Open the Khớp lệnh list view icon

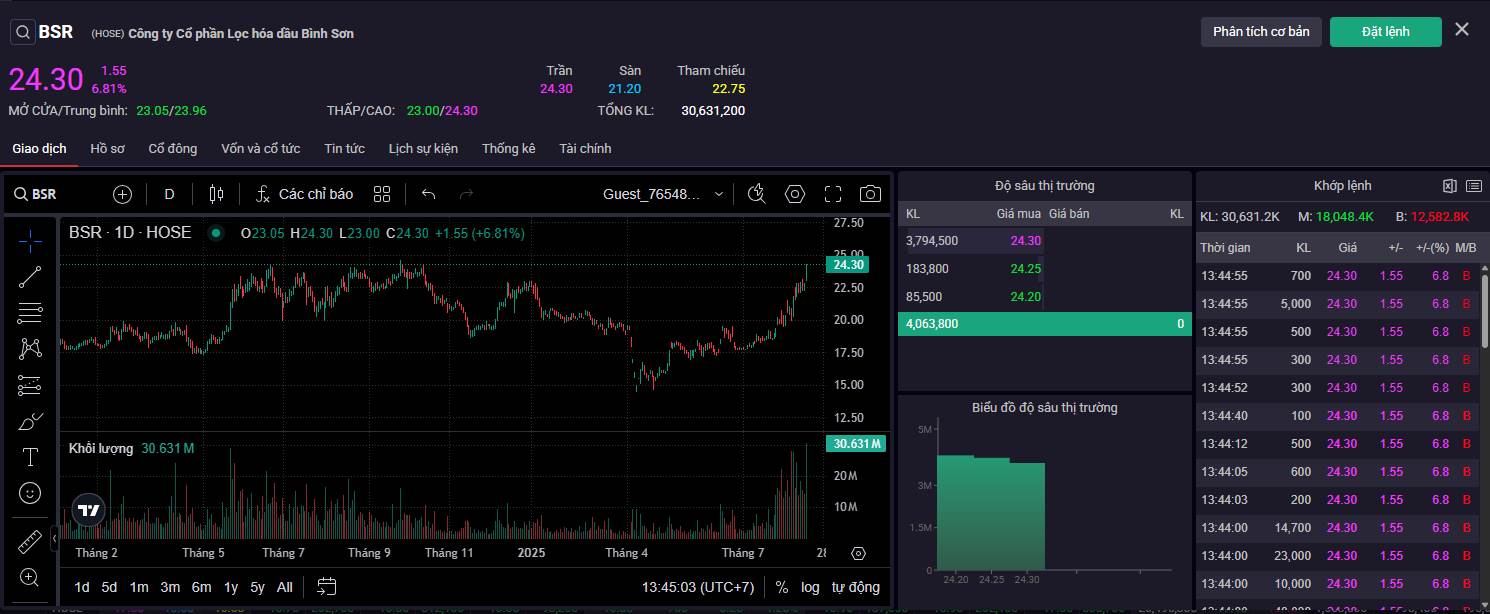tap(1474, 186)
